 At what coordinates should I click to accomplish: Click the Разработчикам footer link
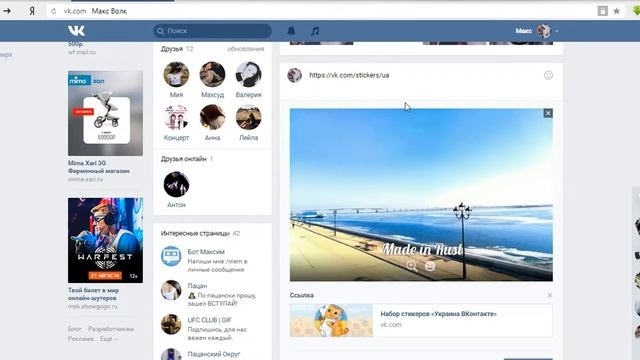tap(111, 329)
